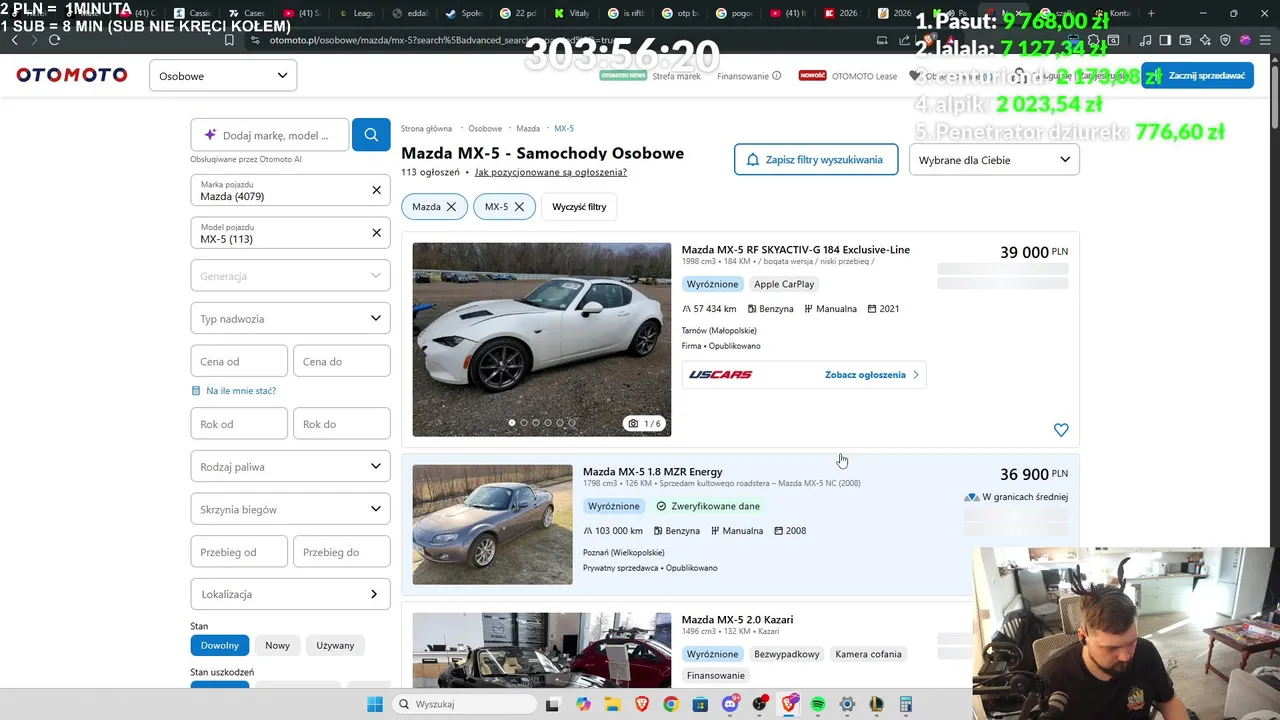Viewport: 1280px width, 720px height.
Task: Click the Finansowanie info icon
Action: pyautogui.click(x=776, y=76)
